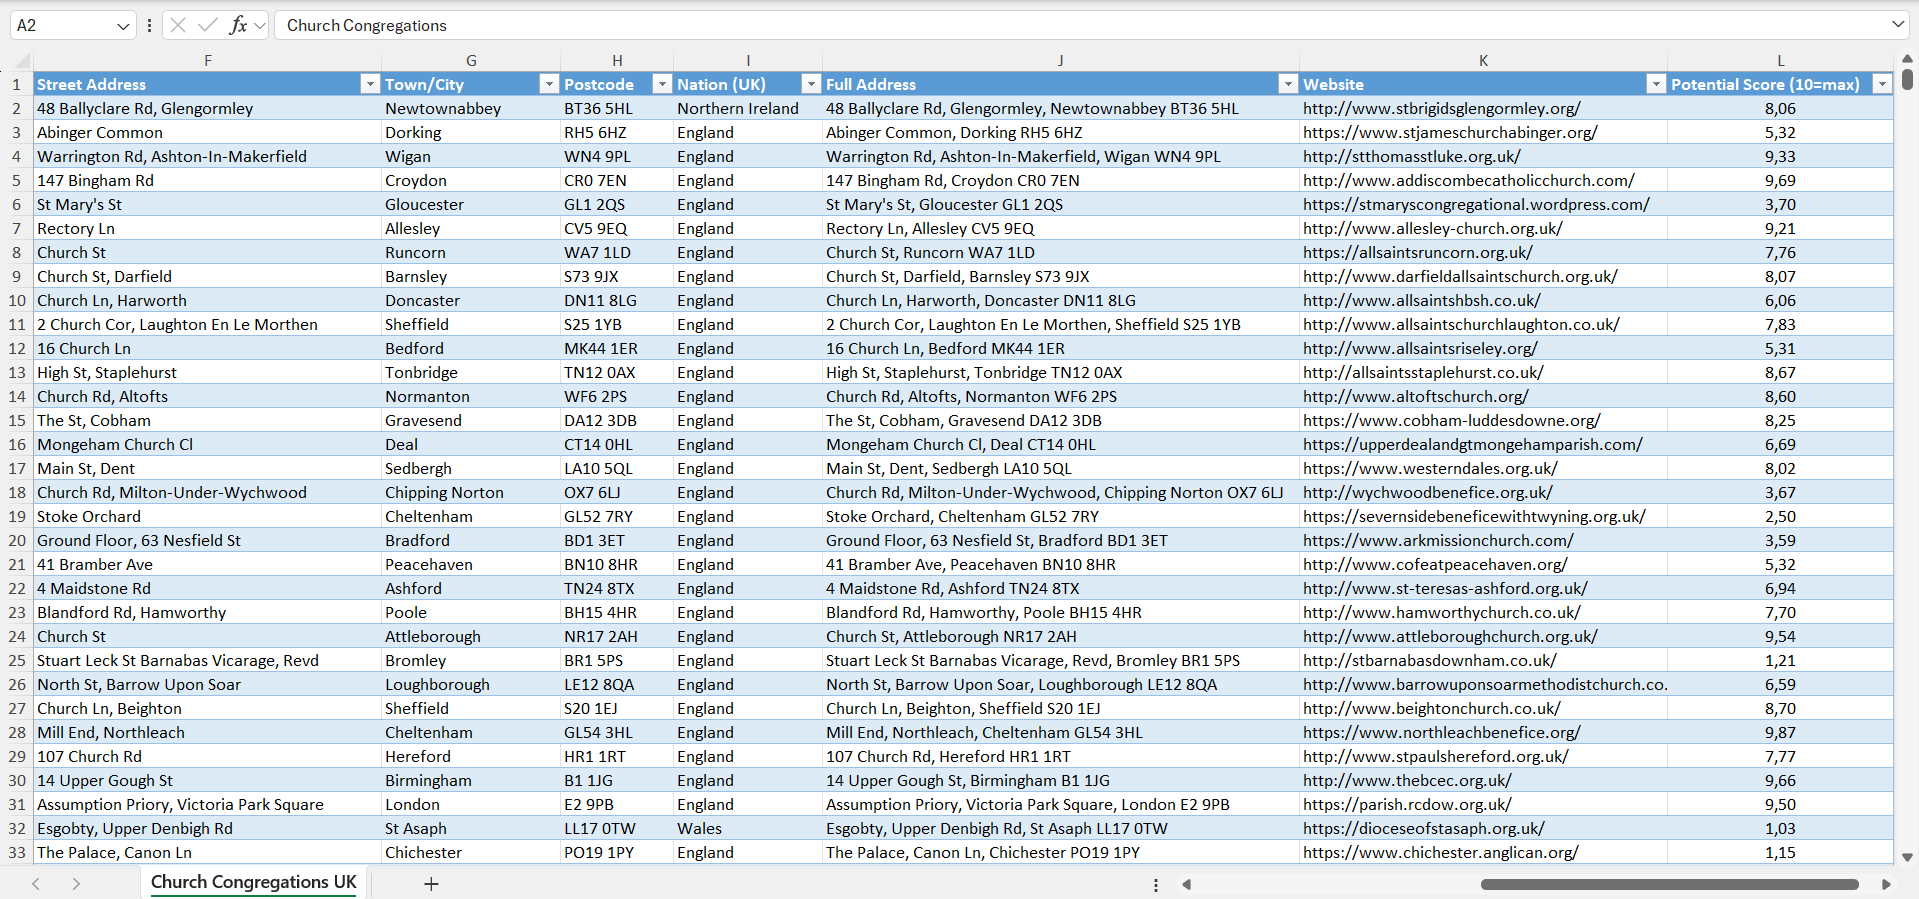Select town cell Chipping Norton

coord(471,493)
